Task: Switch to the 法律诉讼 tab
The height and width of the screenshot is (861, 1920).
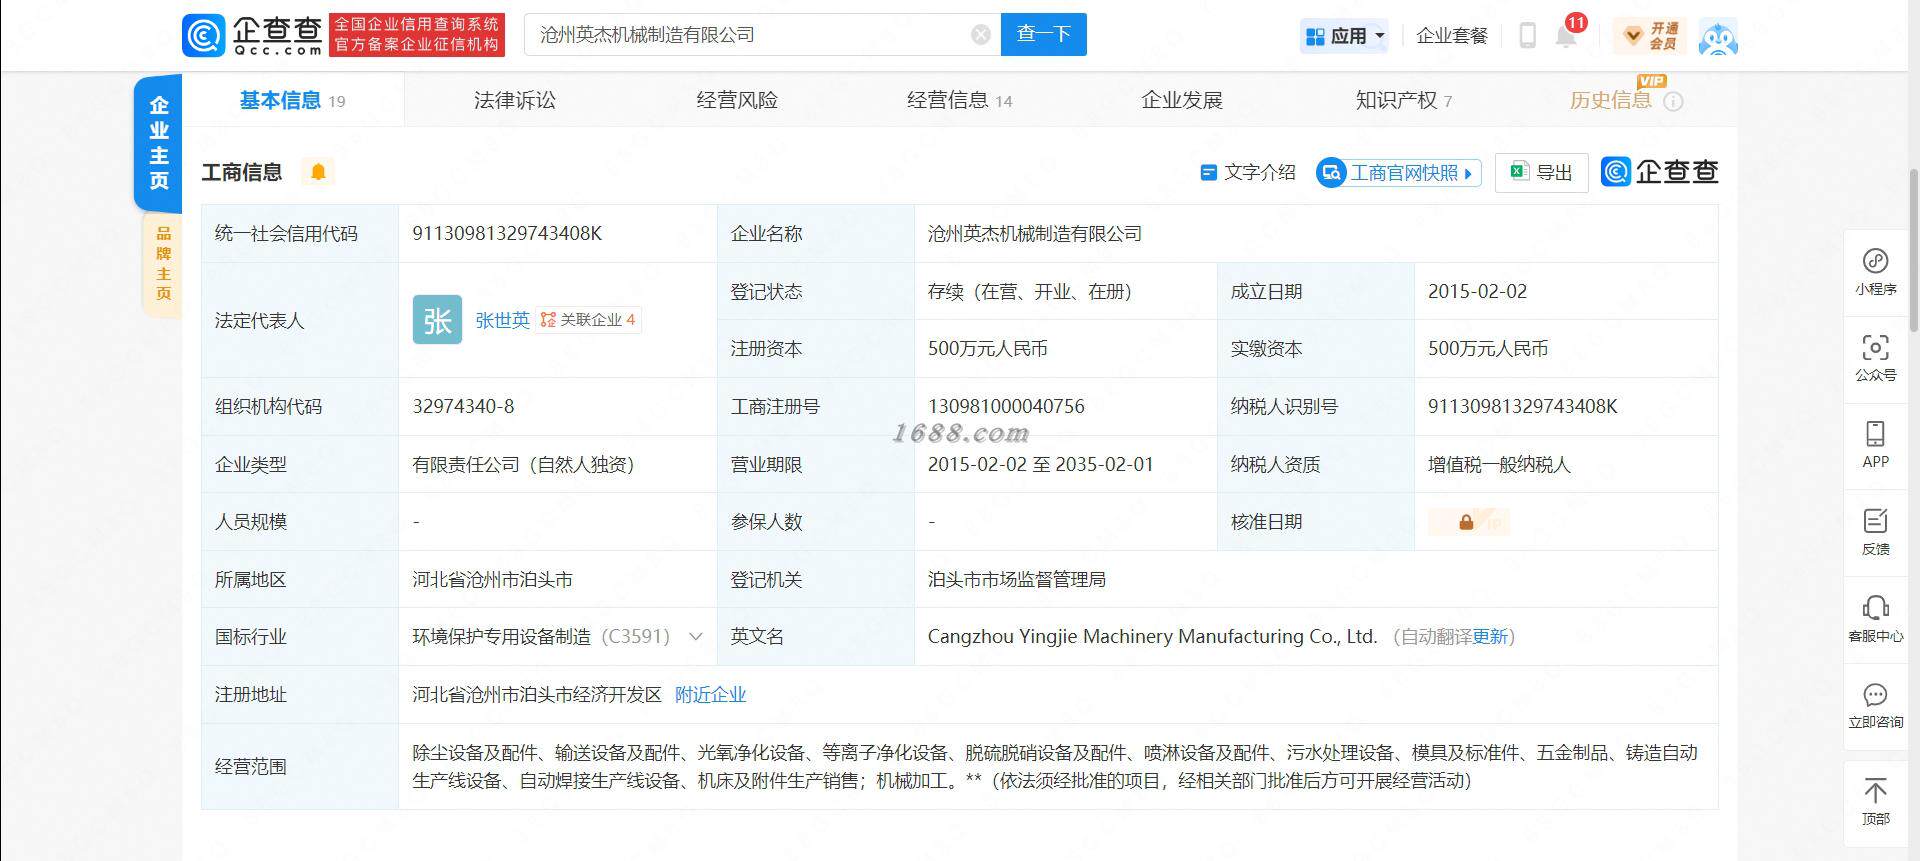Action: [x=515, y=100]
